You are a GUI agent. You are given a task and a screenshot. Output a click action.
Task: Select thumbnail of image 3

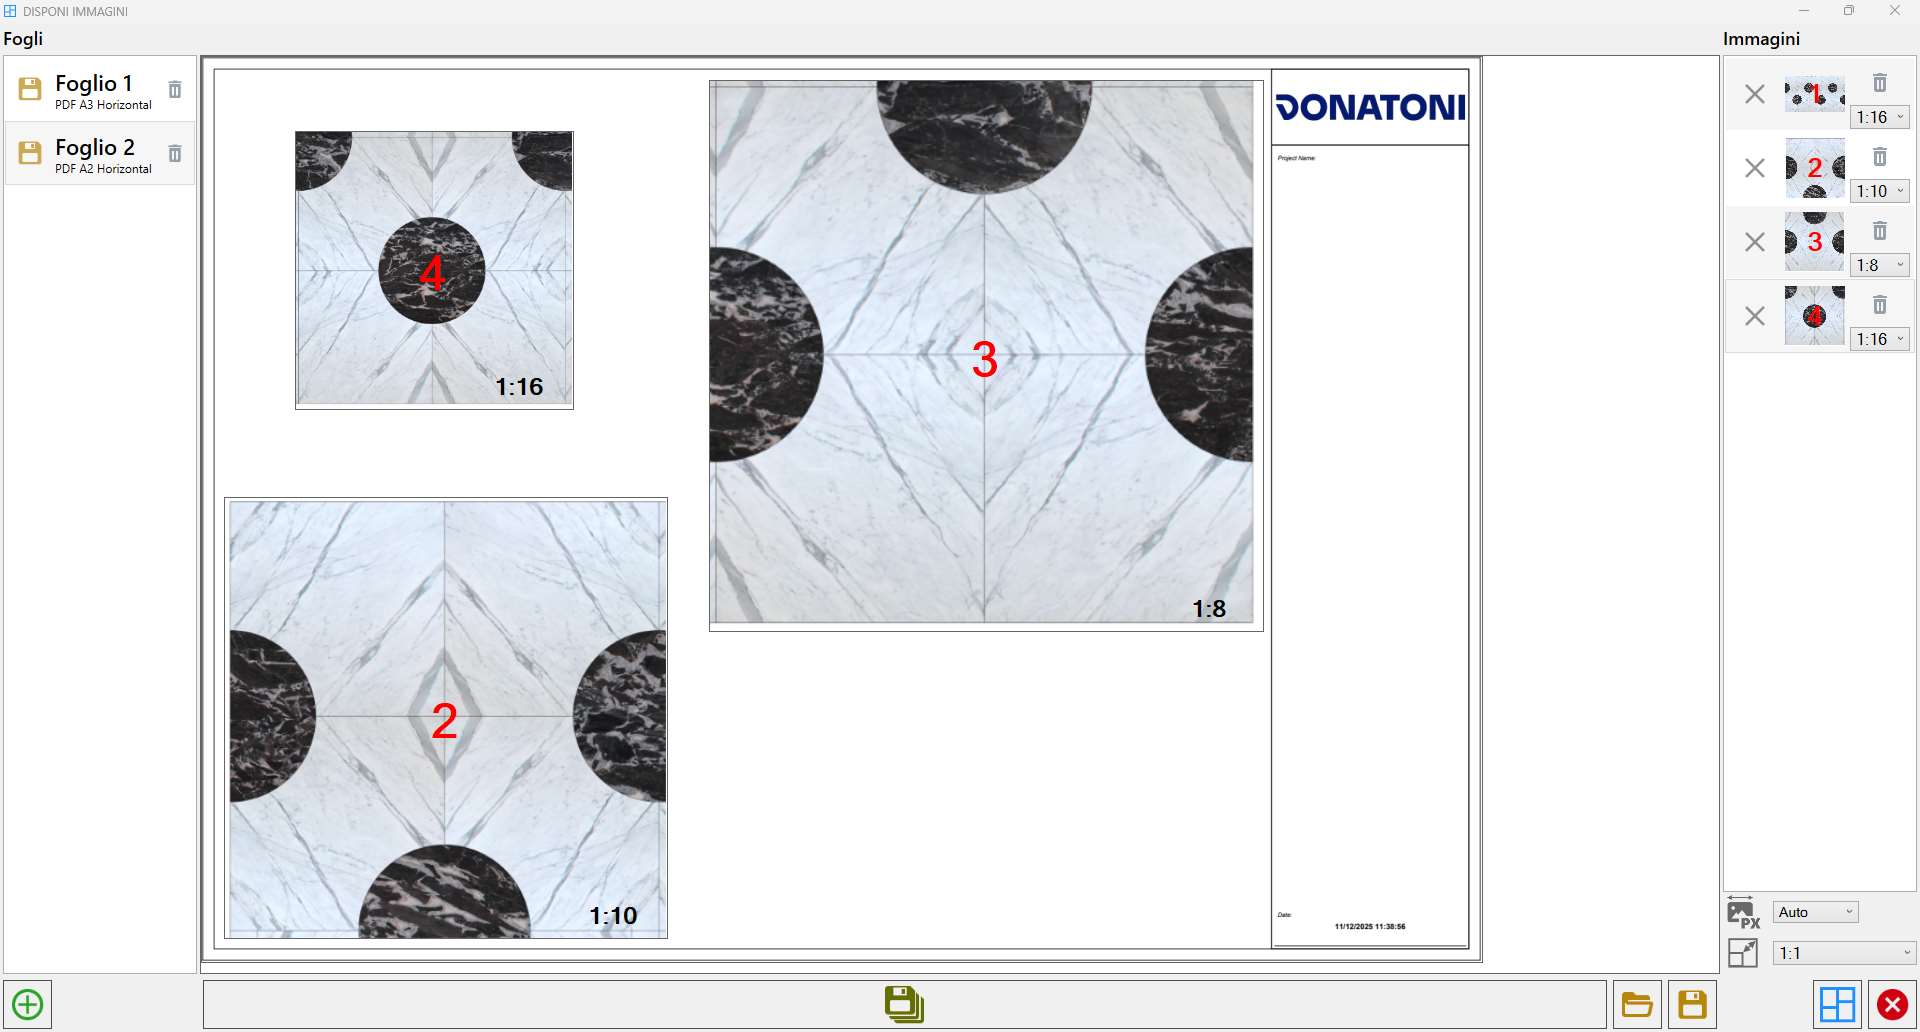pyautogui.click(x=1815, y=242)
